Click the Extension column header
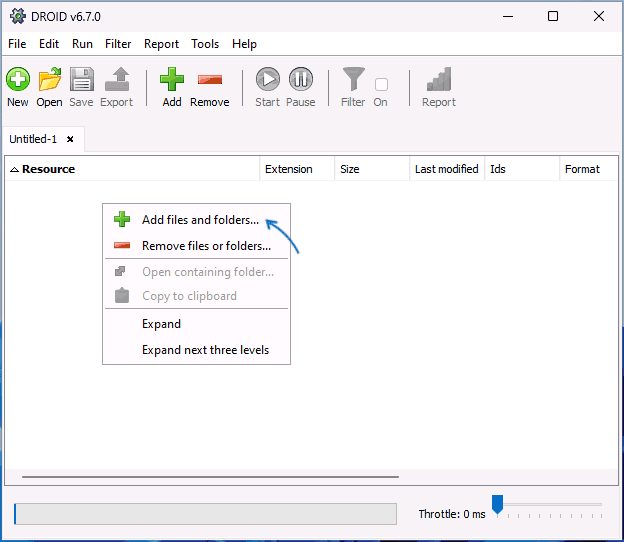624x542 pixels. click(297, 169)
